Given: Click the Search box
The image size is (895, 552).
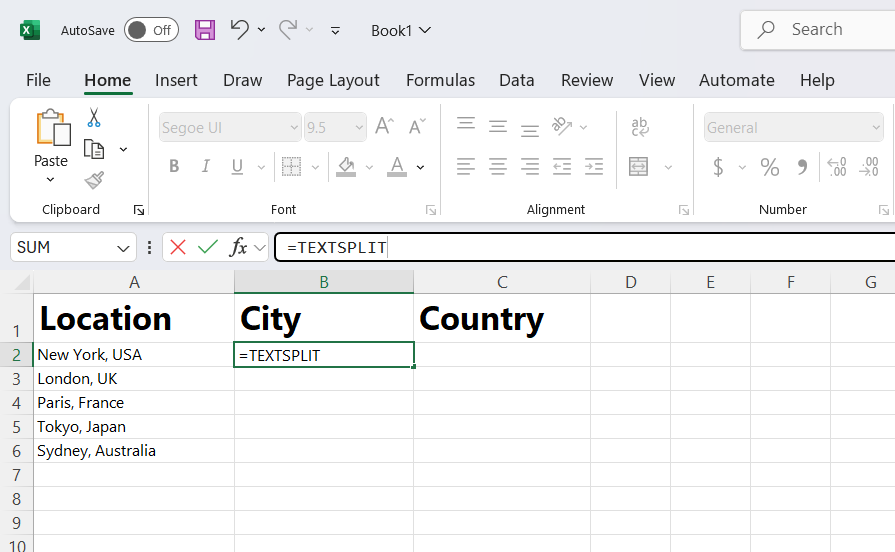Looking at the screenshot, I should click(817, 30).
